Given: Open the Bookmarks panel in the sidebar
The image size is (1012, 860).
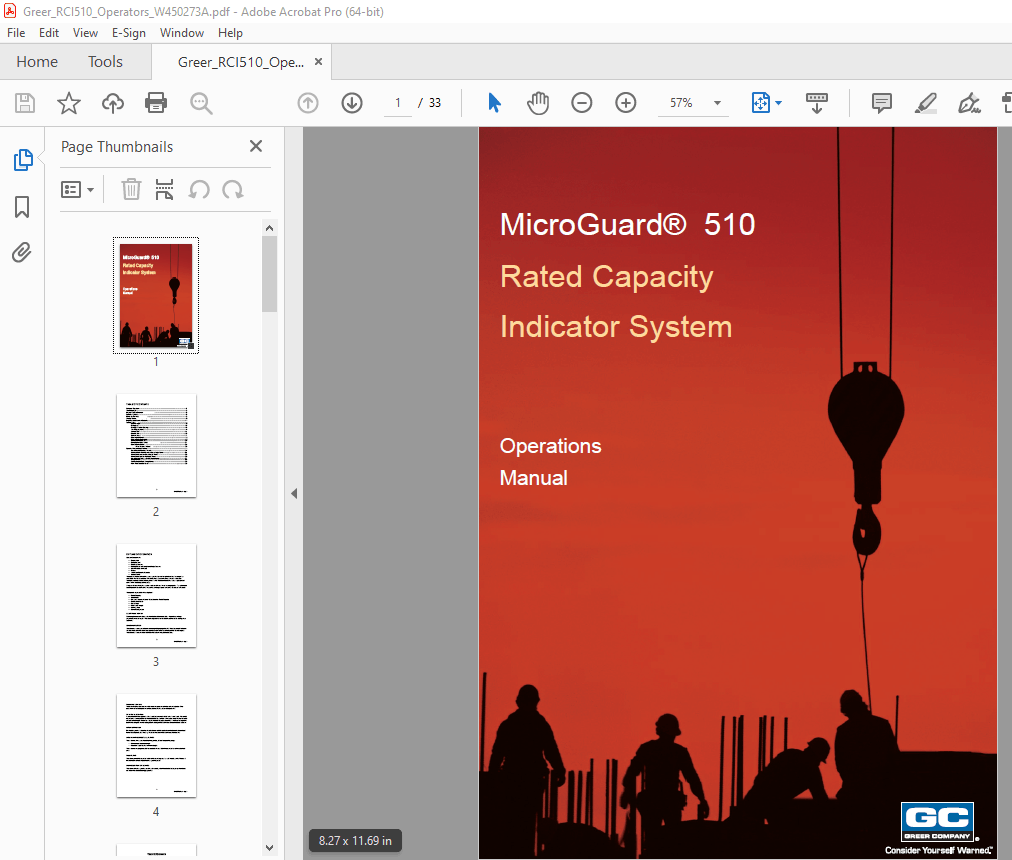Looking at the screenshot, I should coord(22,206).
